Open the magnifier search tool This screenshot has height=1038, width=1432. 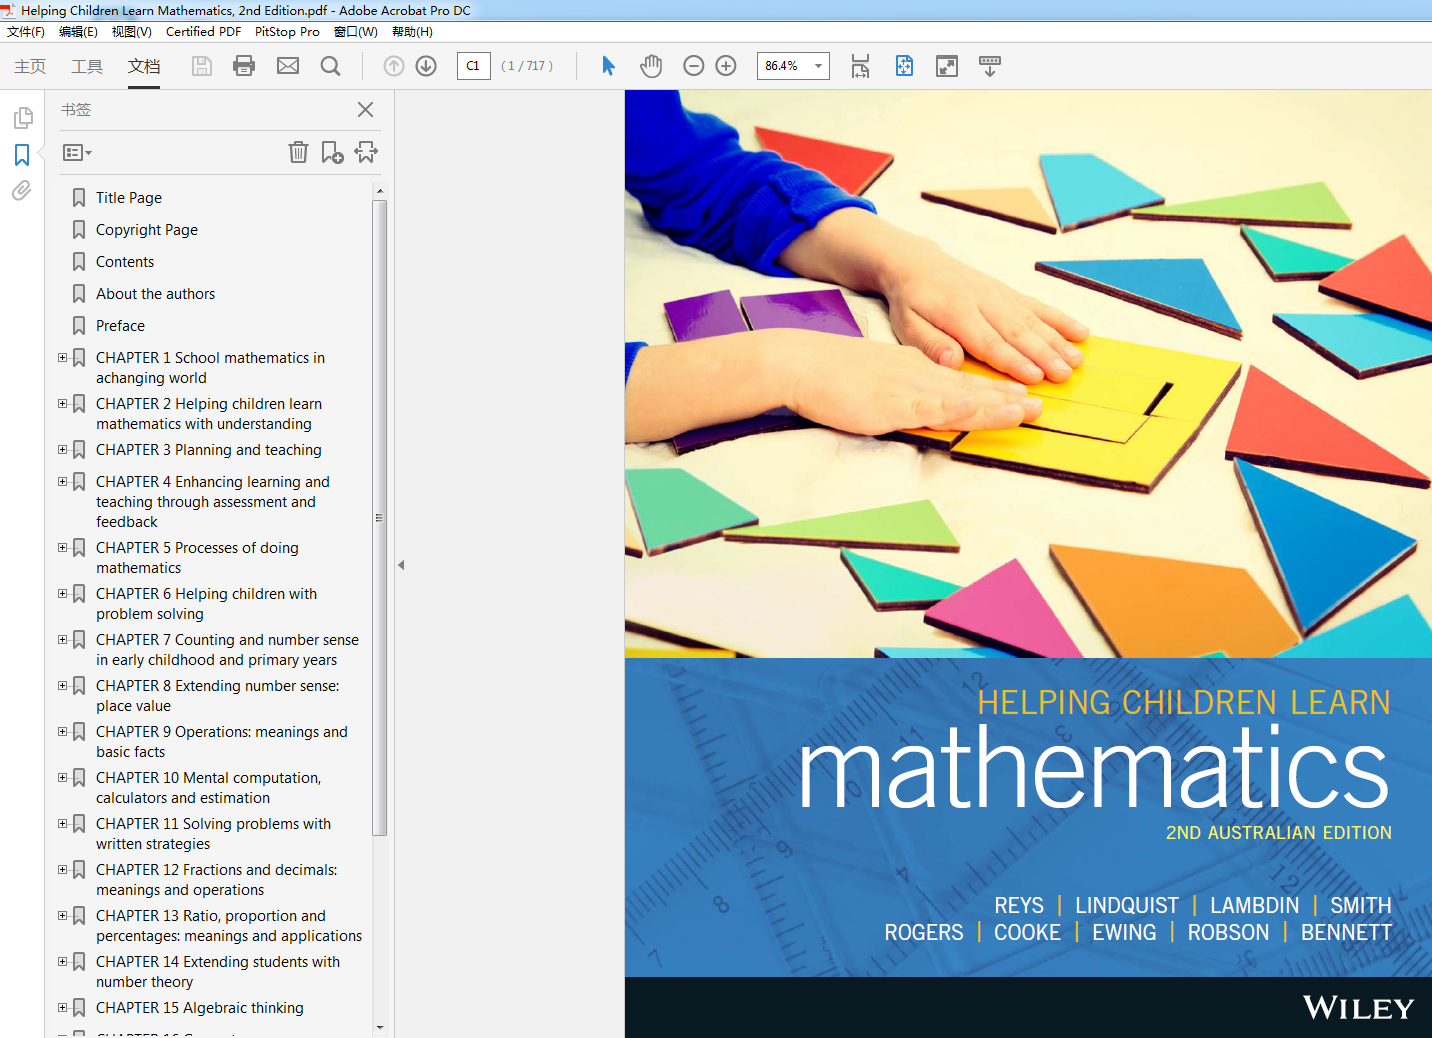coord(330,66)
